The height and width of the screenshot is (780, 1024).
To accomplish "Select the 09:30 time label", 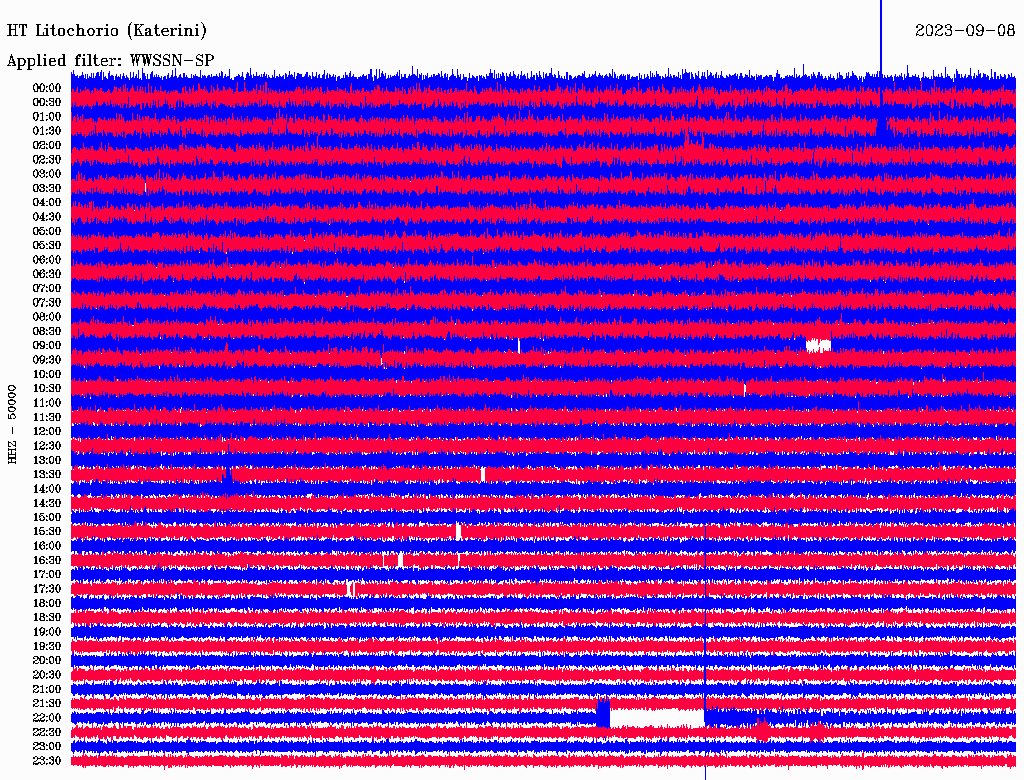I will [47, 361].
